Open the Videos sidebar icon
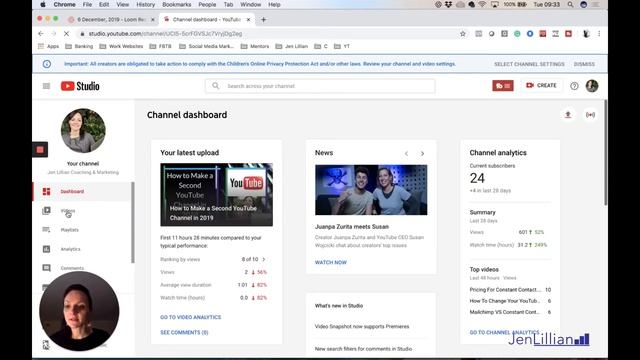This screenshot has height=360, width=640. pos(47,211)
